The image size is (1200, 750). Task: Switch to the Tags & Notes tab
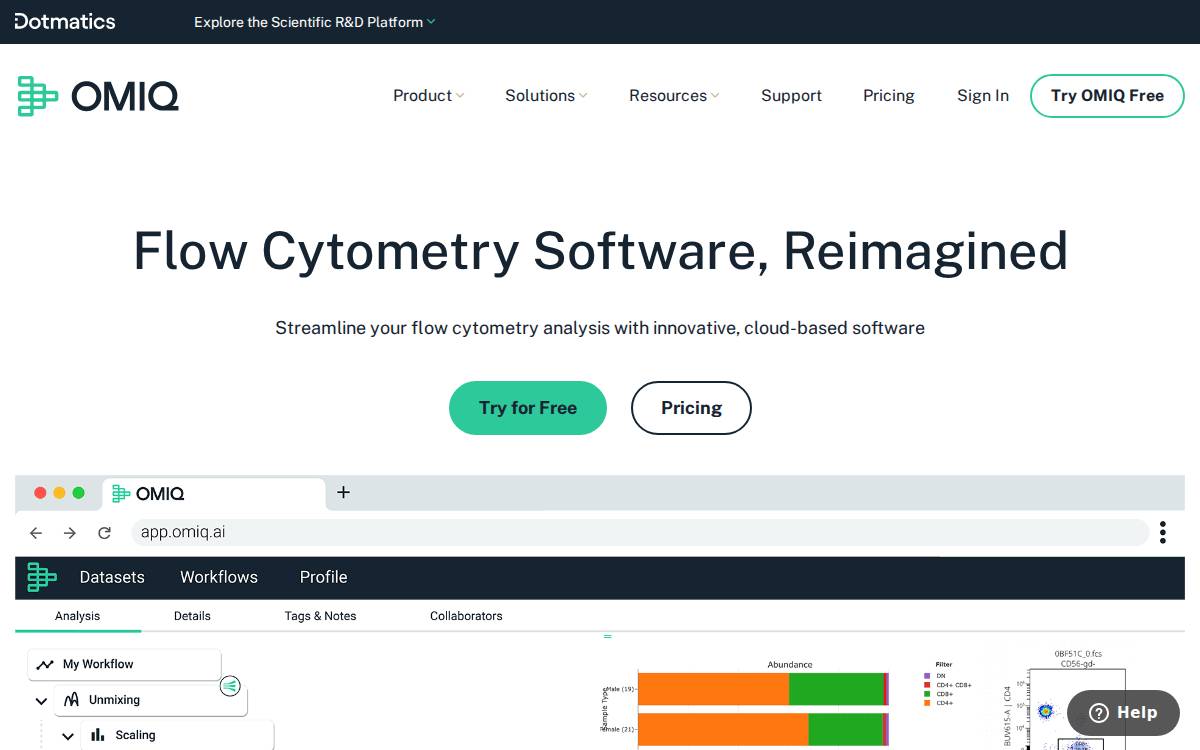(x=320, y=616)
